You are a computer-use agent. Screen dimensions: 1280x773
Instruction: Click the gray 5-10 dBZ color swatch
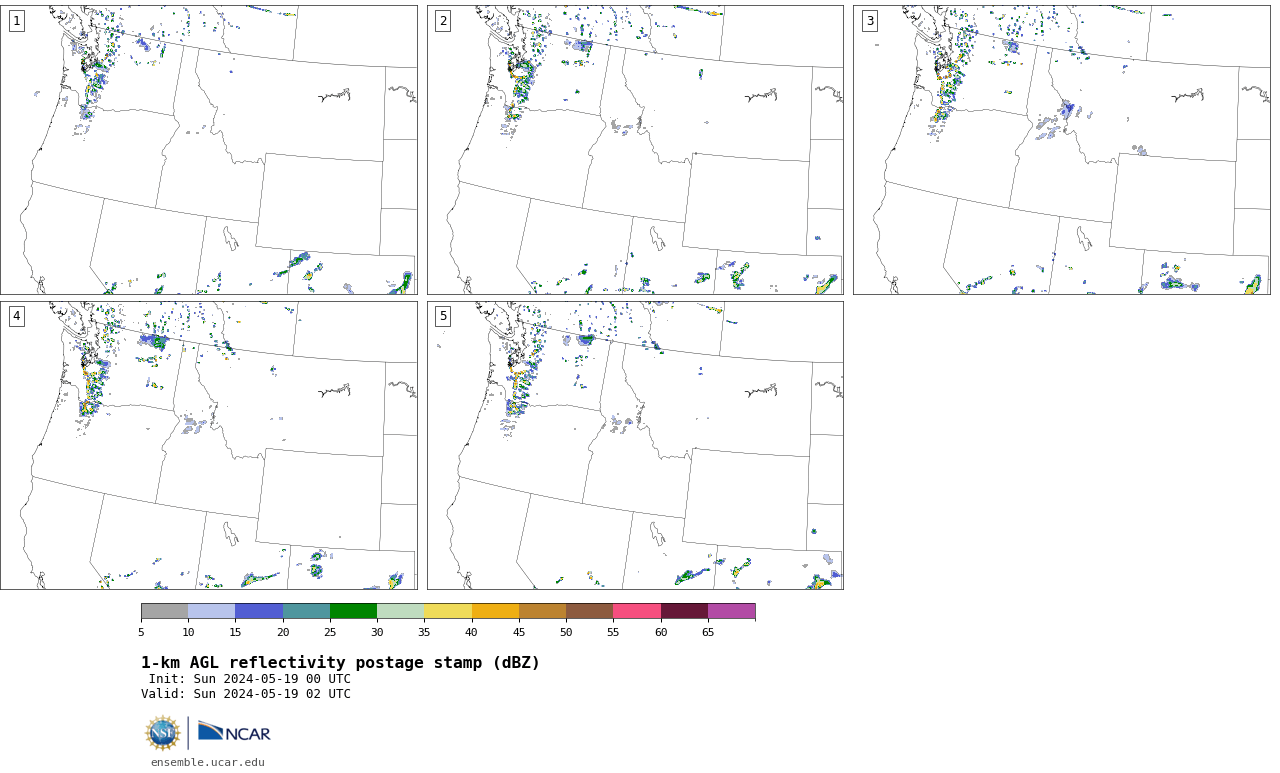[x=164, y=611]
